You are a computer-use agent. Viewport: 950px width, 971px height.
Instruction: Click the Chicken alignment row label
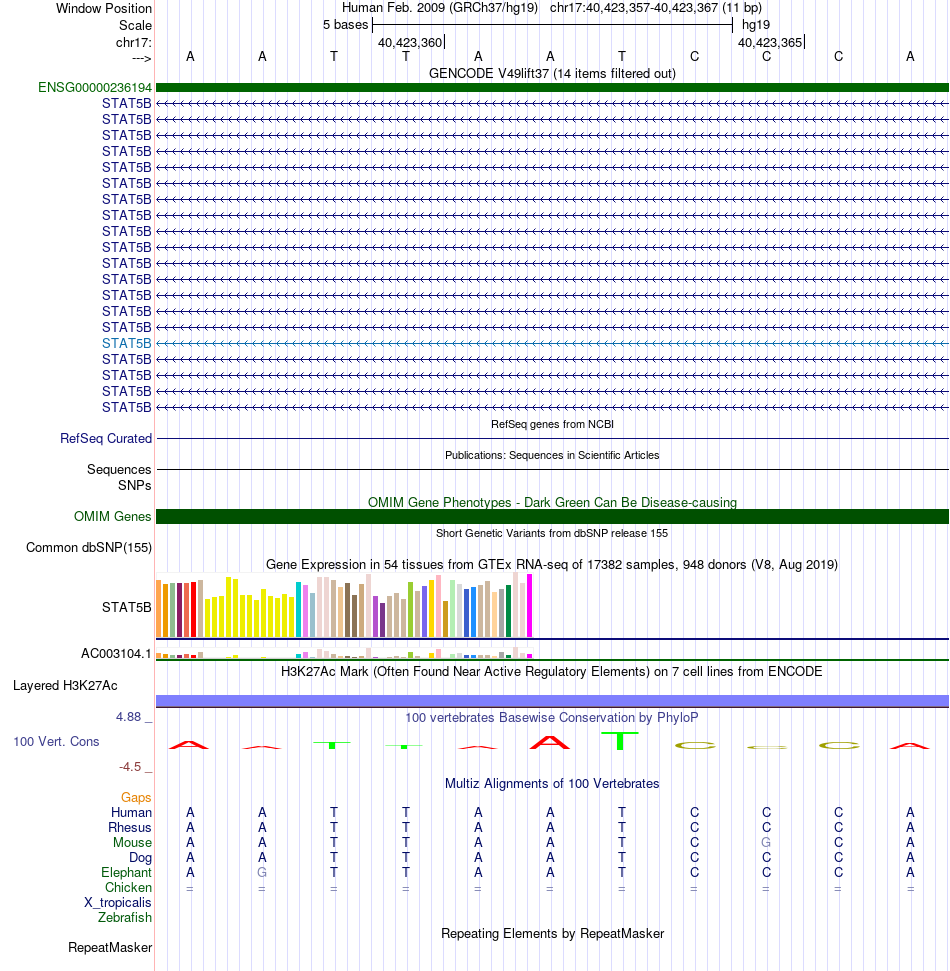tap(128, 887)
